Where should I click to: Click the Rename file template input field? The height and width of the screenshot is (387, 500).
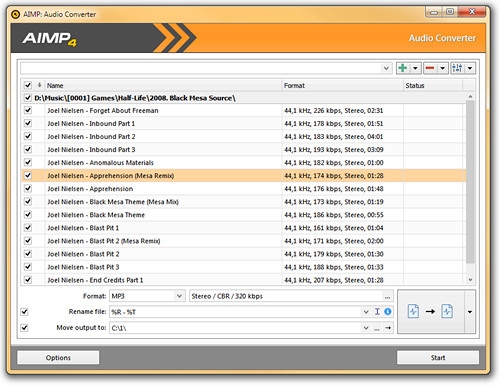[x=235, y=312]
